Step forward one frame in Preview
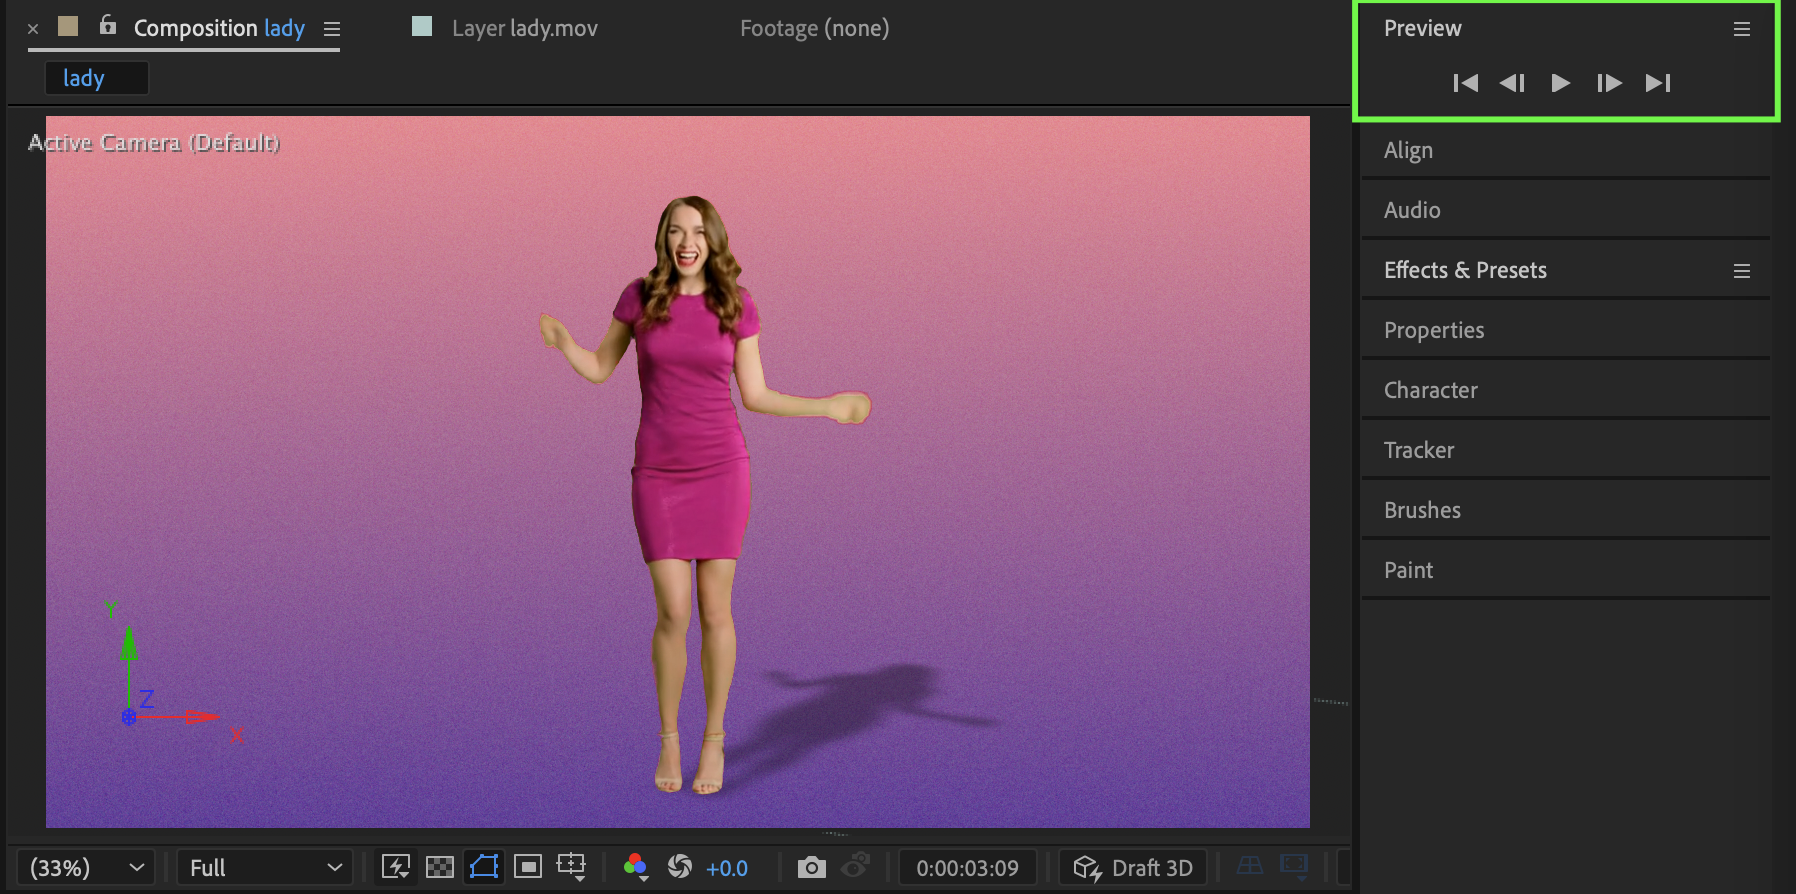The height and width of the screenshot is (894, 1796). click(1608, 83)
